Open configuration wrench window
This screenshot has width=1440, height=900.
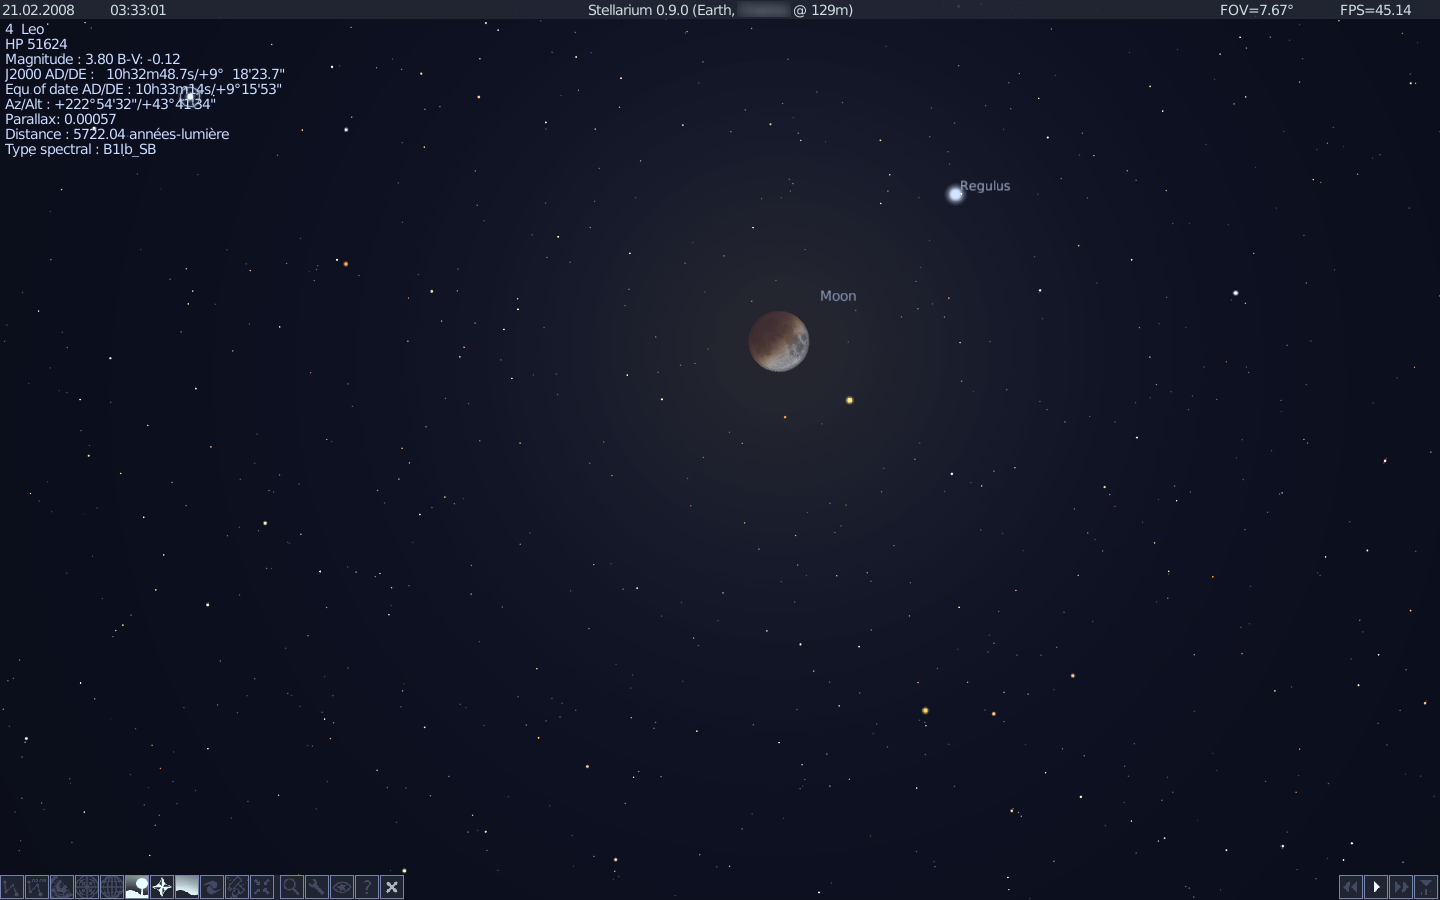(x=316, y=887)
